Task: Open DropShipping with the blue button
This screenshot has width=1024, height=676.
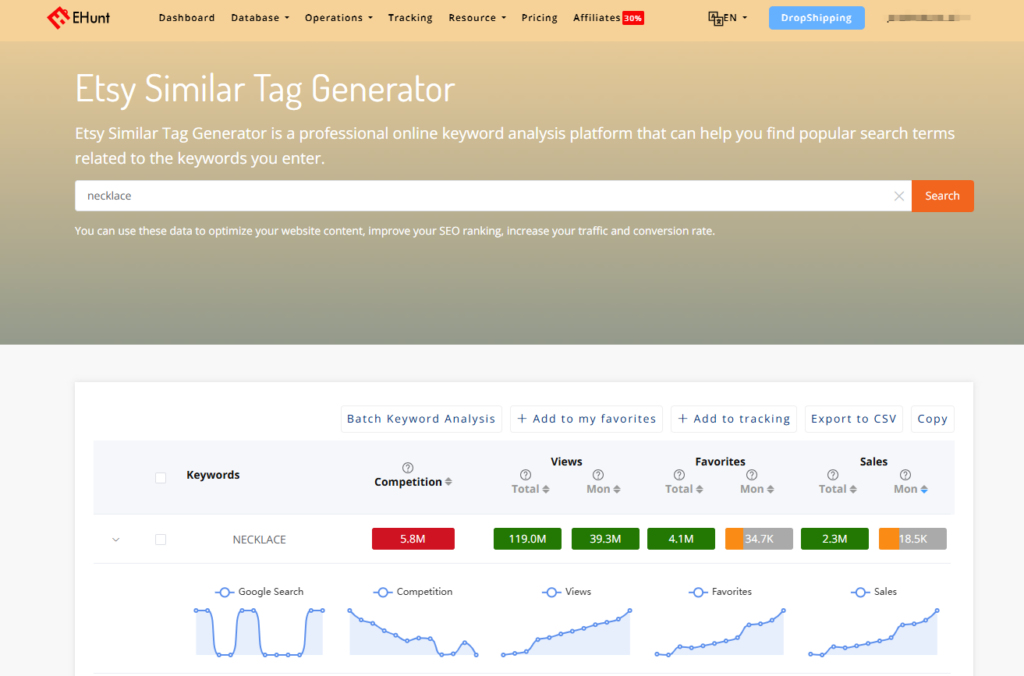Action: (x=816, y=17)
